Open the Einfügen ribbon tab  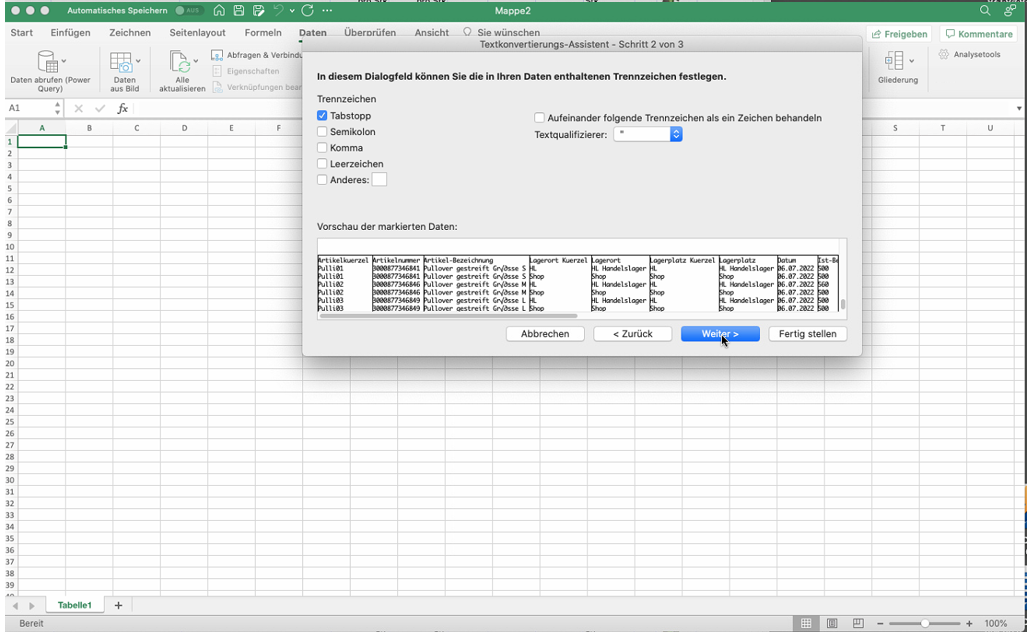point(70,33)
